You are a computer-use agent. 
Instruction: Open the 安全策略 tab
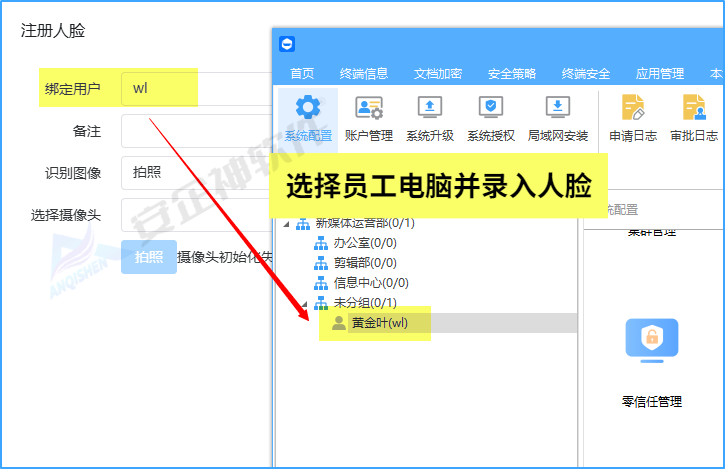point(512,74)
